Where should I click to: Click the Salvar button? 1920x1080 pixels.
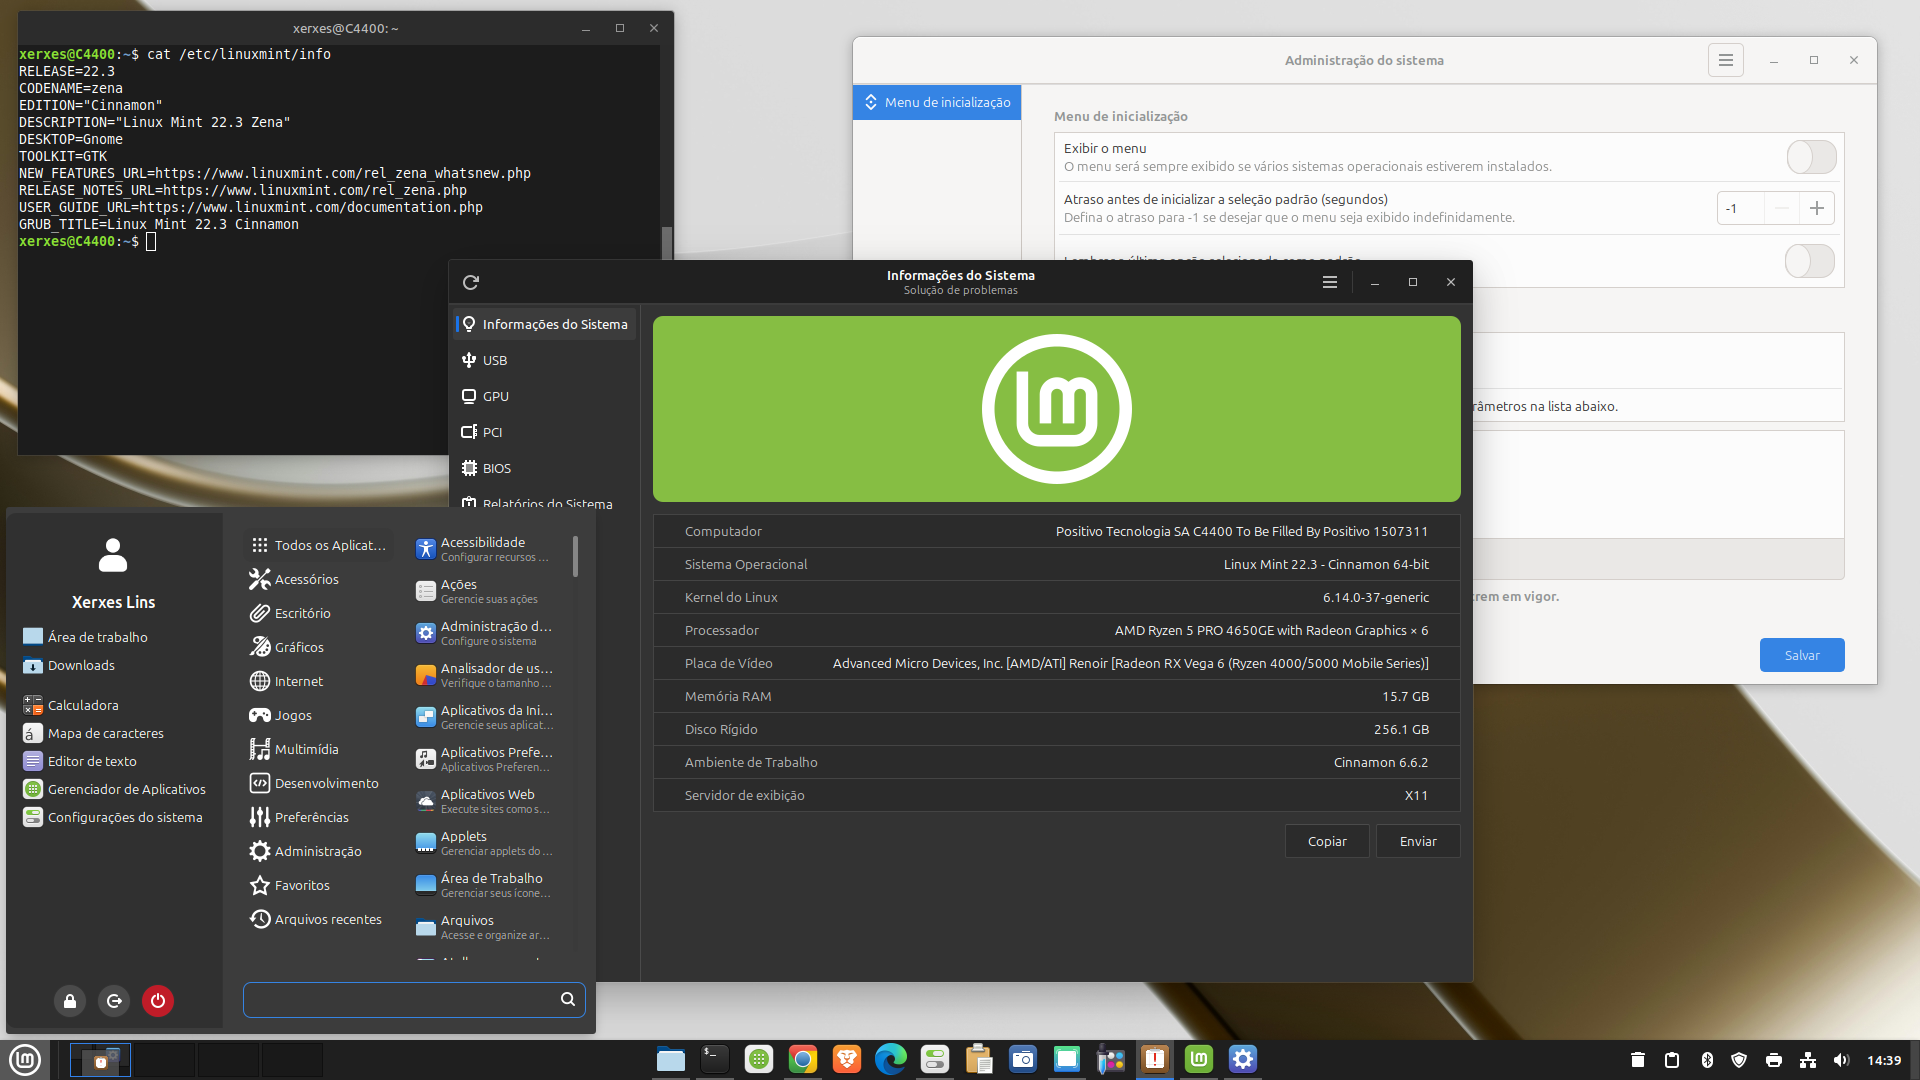pyautogui.click(x=1801, y=655)
